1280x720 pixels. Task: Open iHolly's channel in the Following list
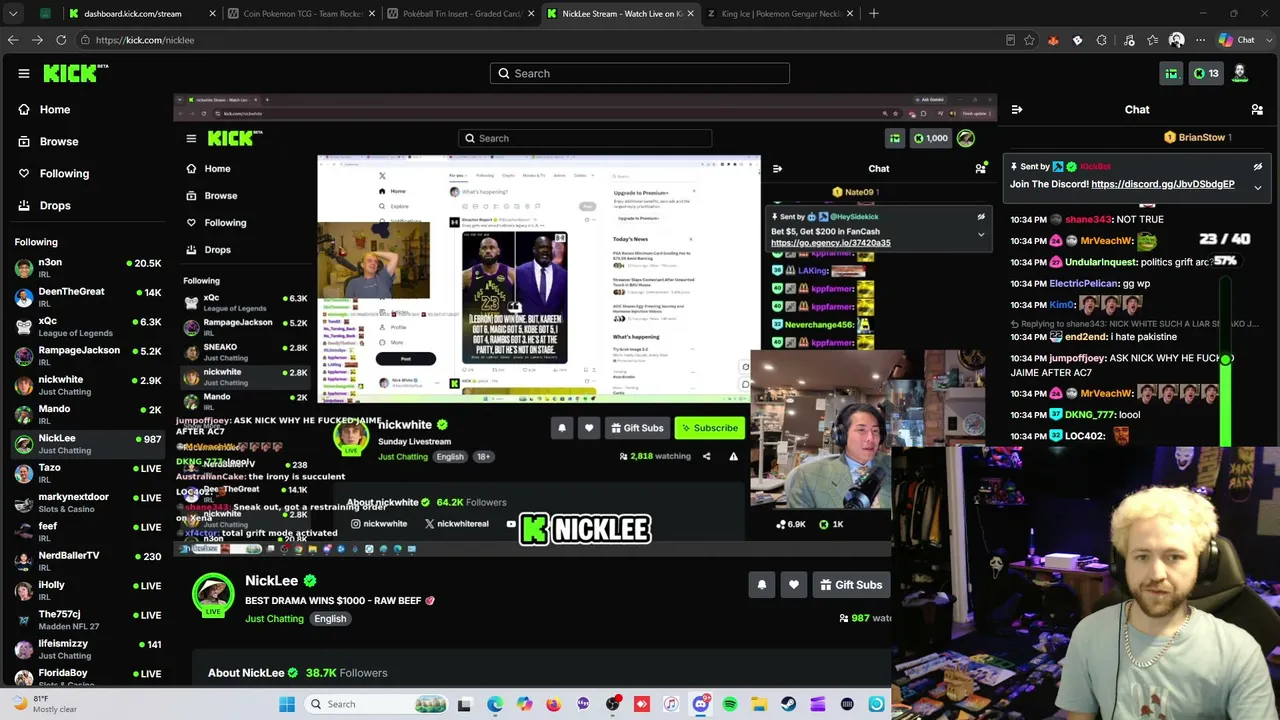tap(87, 591)
